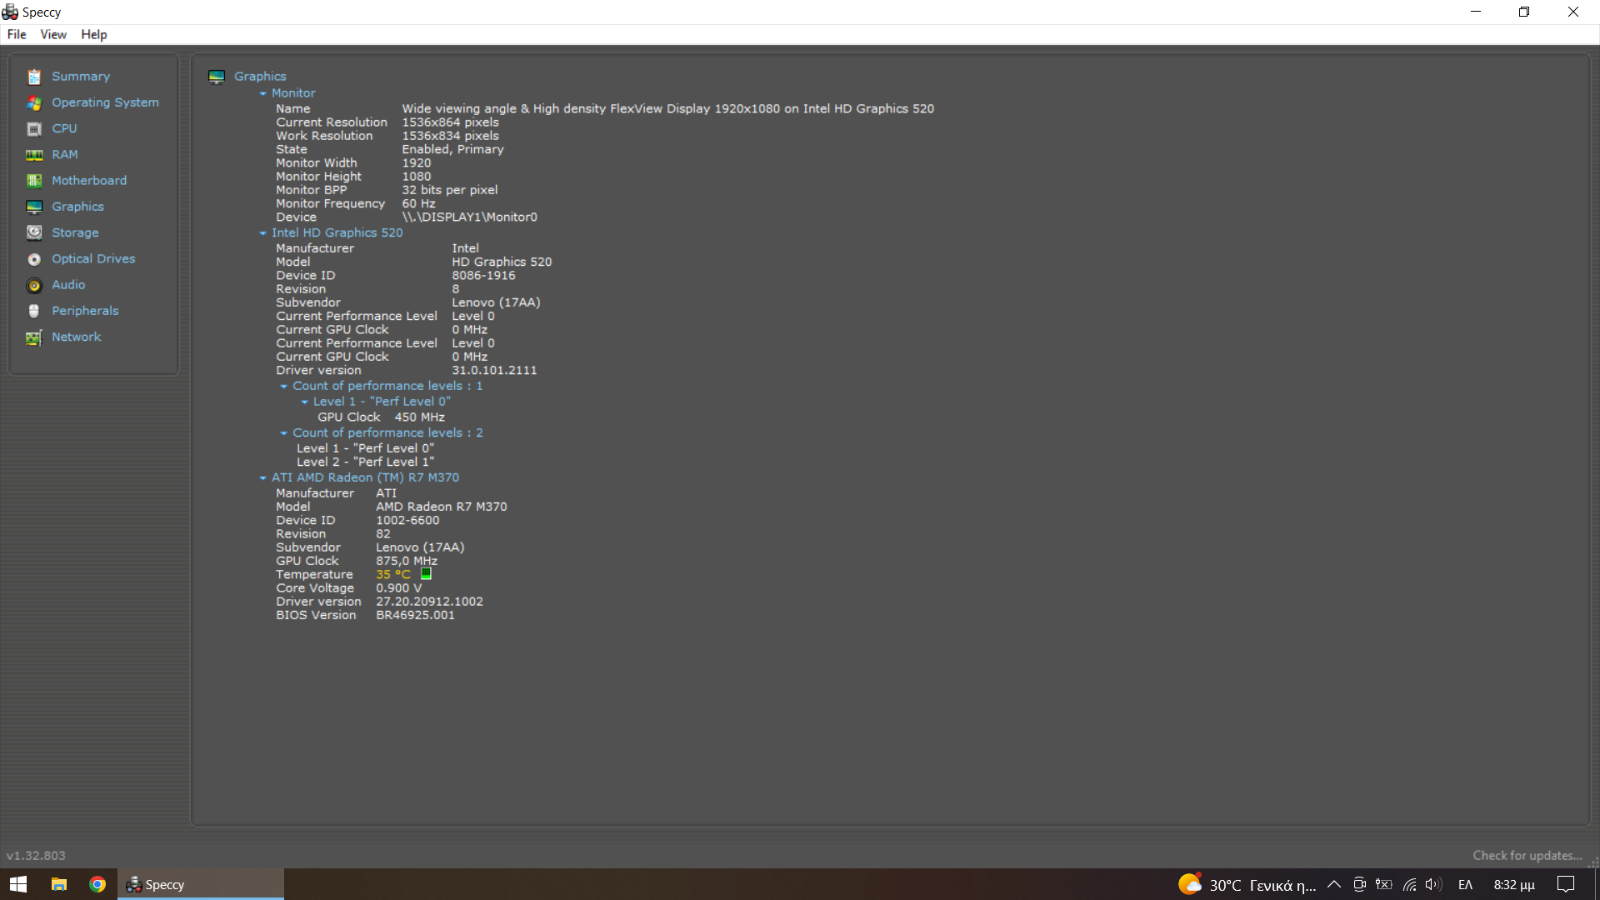Click the RAM module icon
Viewport: 1600px width, 900px height.
coord(34,155)
